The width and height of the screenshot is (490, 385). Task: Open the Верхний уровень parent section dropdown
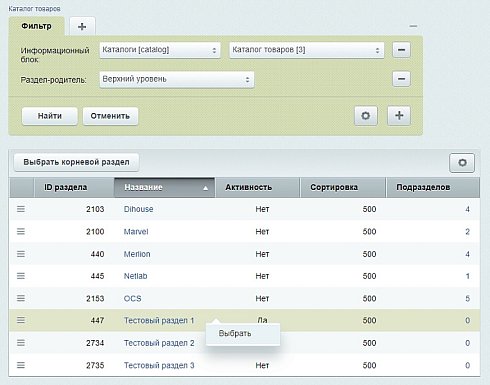click(x=177, y=79)
